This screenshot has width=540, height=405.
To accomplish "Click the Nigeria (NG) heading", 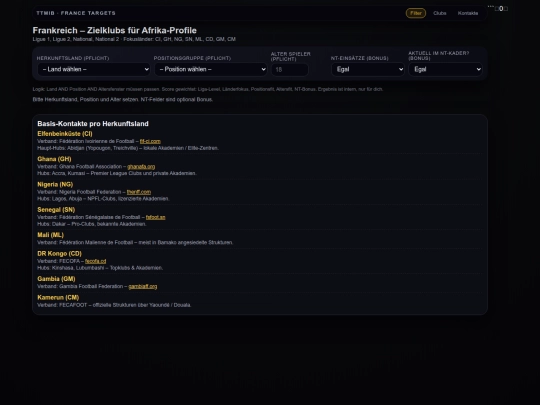I will coord(55,184).
